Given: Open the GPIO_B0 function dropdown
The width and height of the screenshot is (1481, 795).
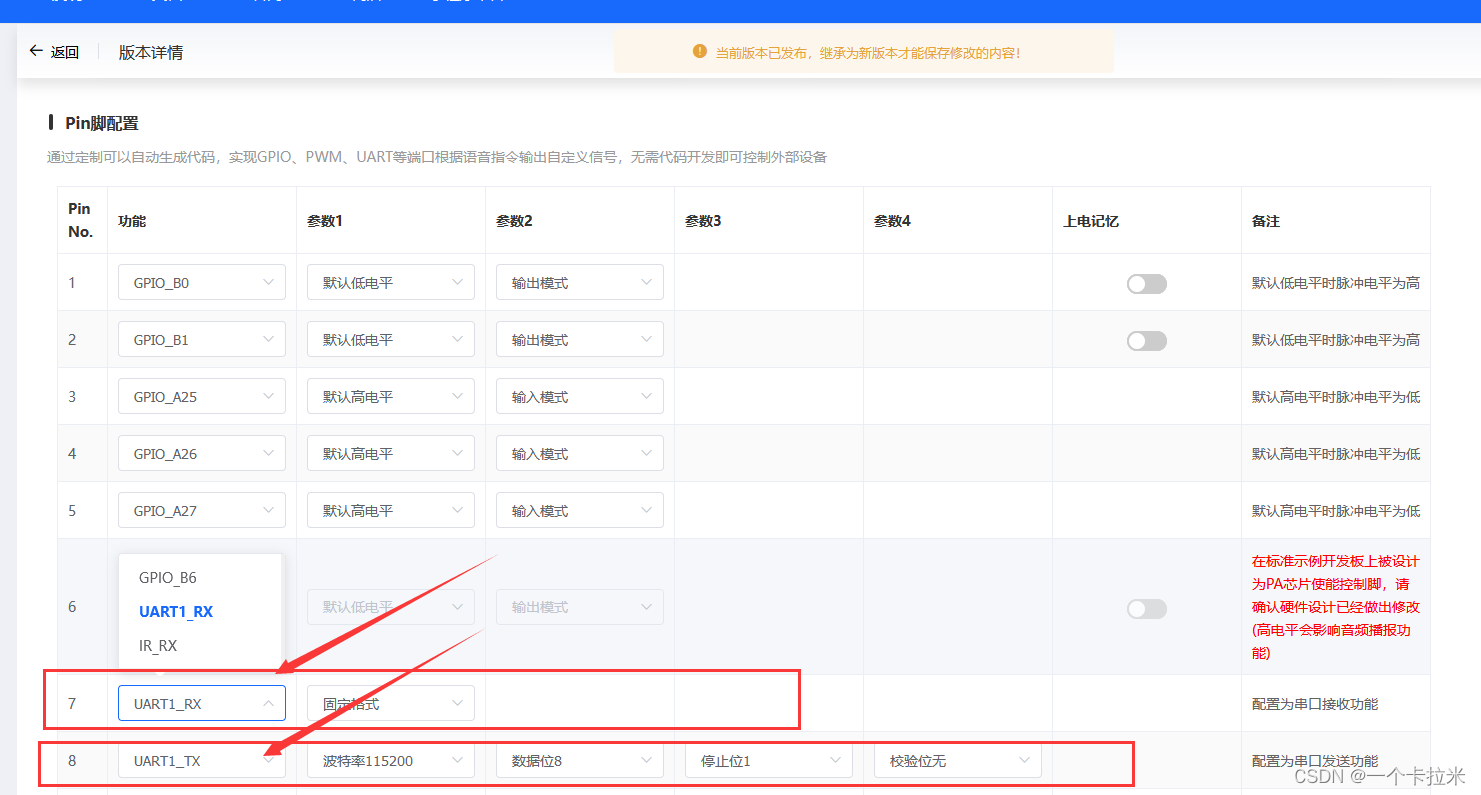Looking at the screenshot, I should point(201,282).
